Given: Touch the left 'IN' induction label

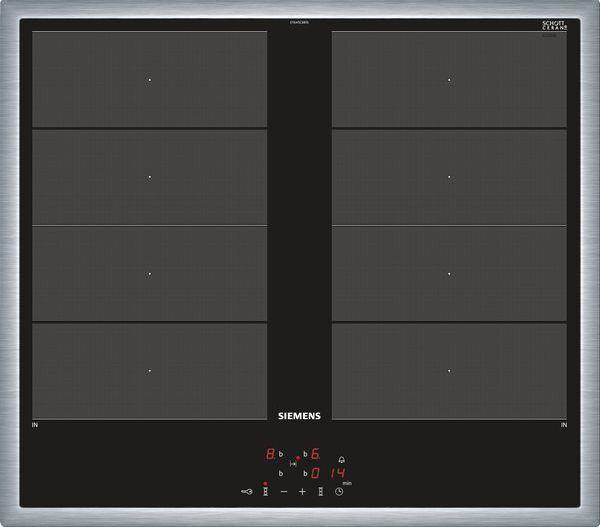Looking at the screenshot, I should [35, 425].
